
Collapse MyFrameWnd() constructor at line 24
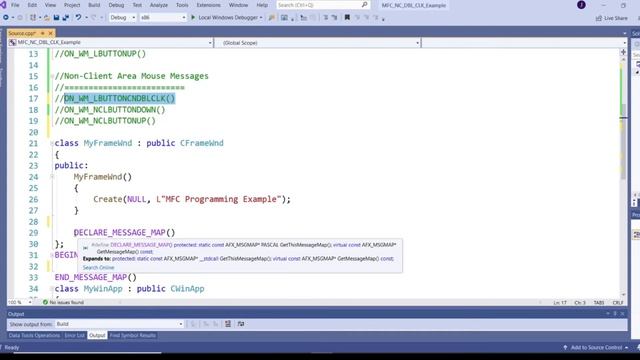tap(52, 177)
